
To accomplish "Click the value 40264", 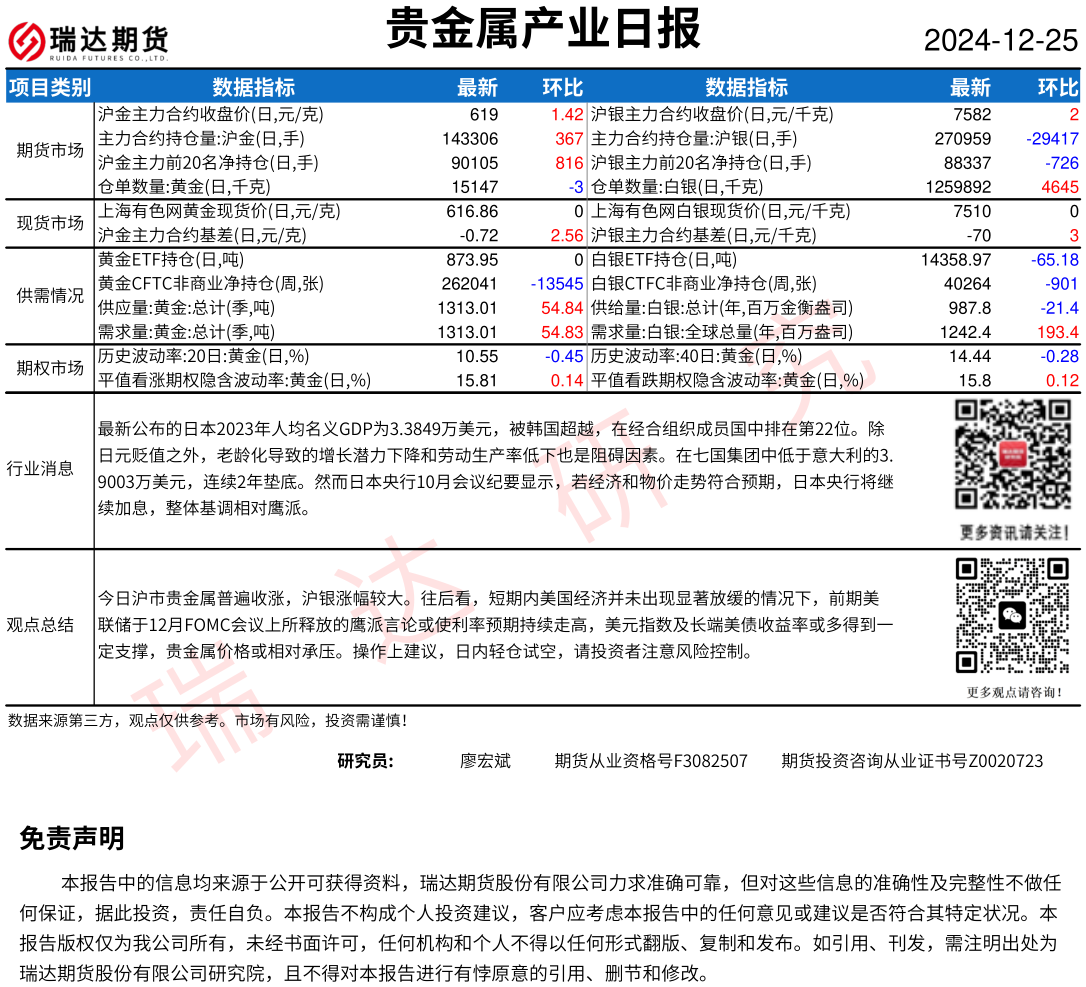I will click(x=968, y=285).
